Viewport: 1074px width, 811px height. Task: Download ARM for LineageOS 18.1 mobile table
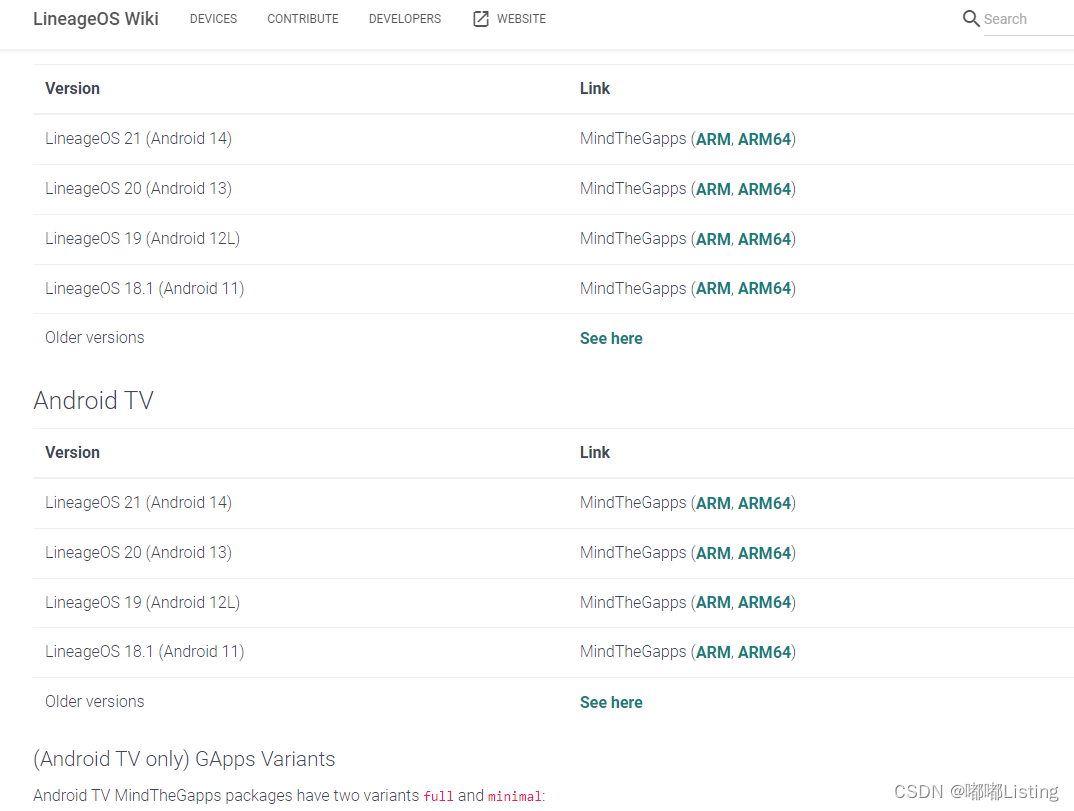(x=713, y=288)
